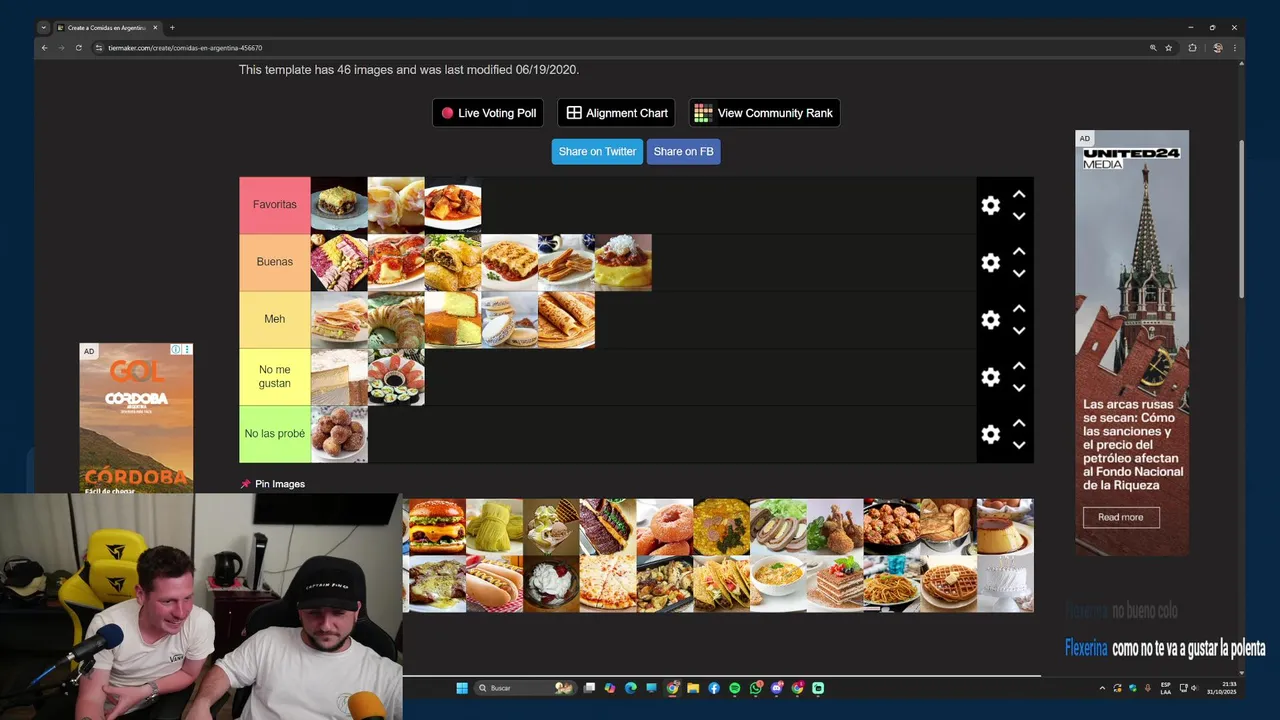The image size is (1280, 720).
Task: Click the Pin Images link
Action: pos(272,484)
